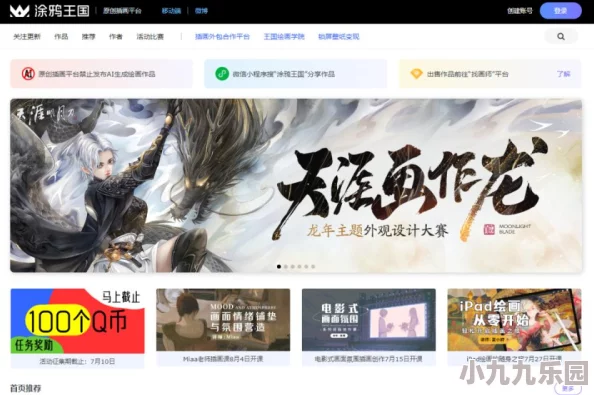The width and height of the screenshot is (594, 395).
Task: Click the 微信小程序 share notice text
Action: [284, 74]
